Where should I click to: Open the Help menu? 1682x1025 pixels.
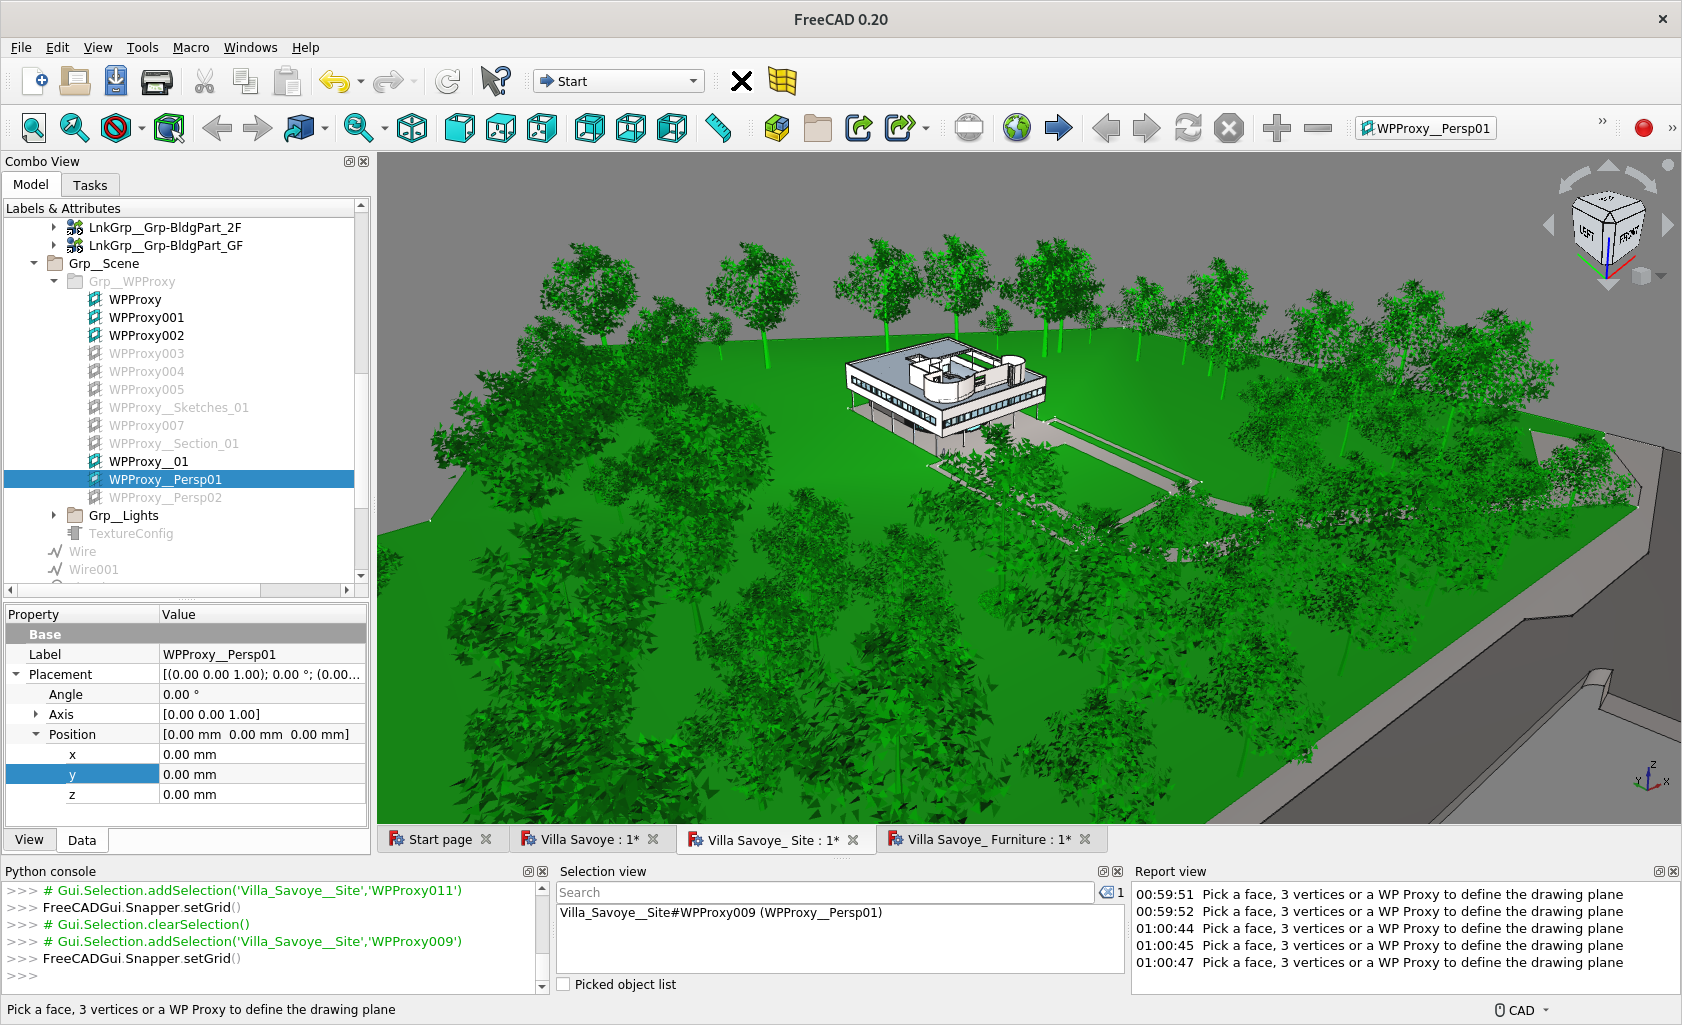[x=306, y=47]
